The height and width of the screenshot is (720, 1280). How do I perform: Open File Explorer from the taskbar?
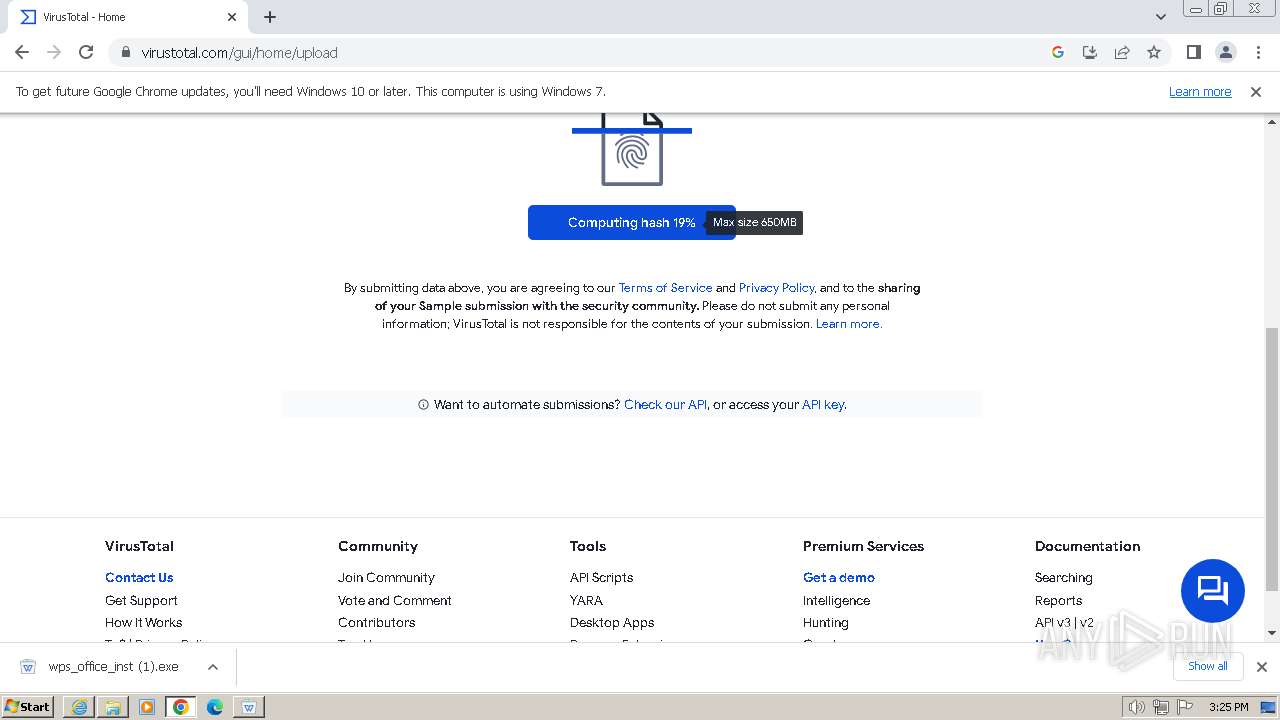113,706
